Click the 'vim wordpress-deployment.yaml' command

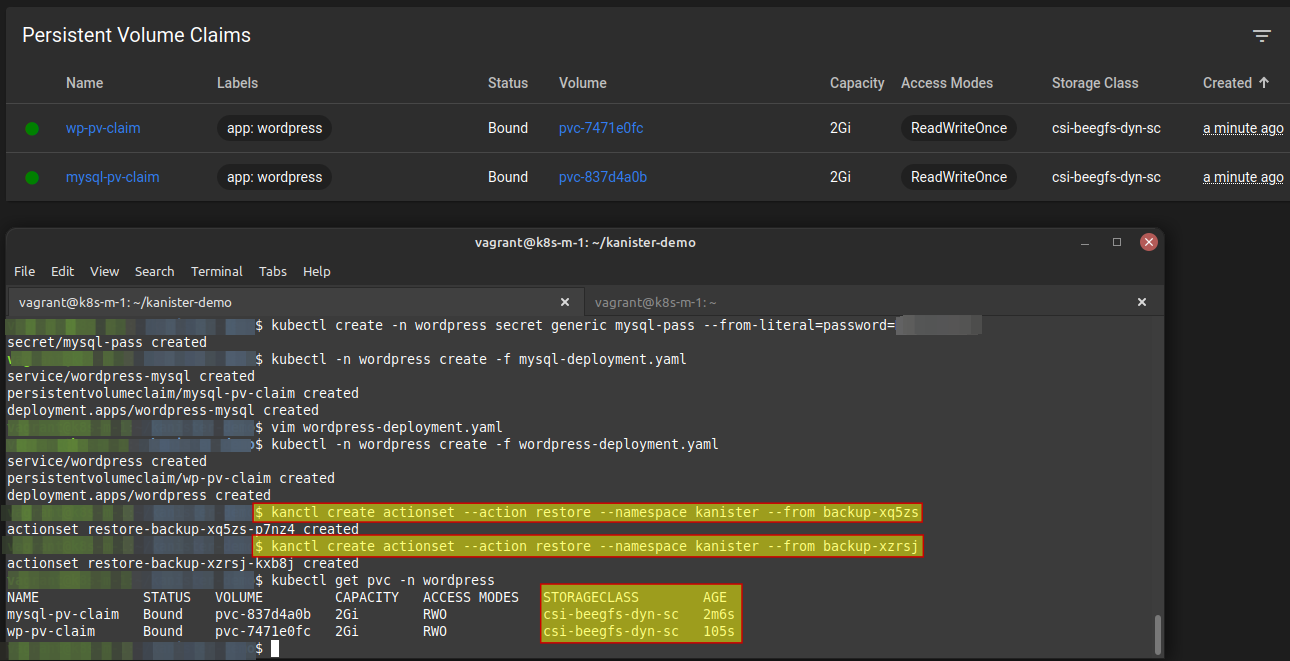pyautogui.click(x=387, y=427)
